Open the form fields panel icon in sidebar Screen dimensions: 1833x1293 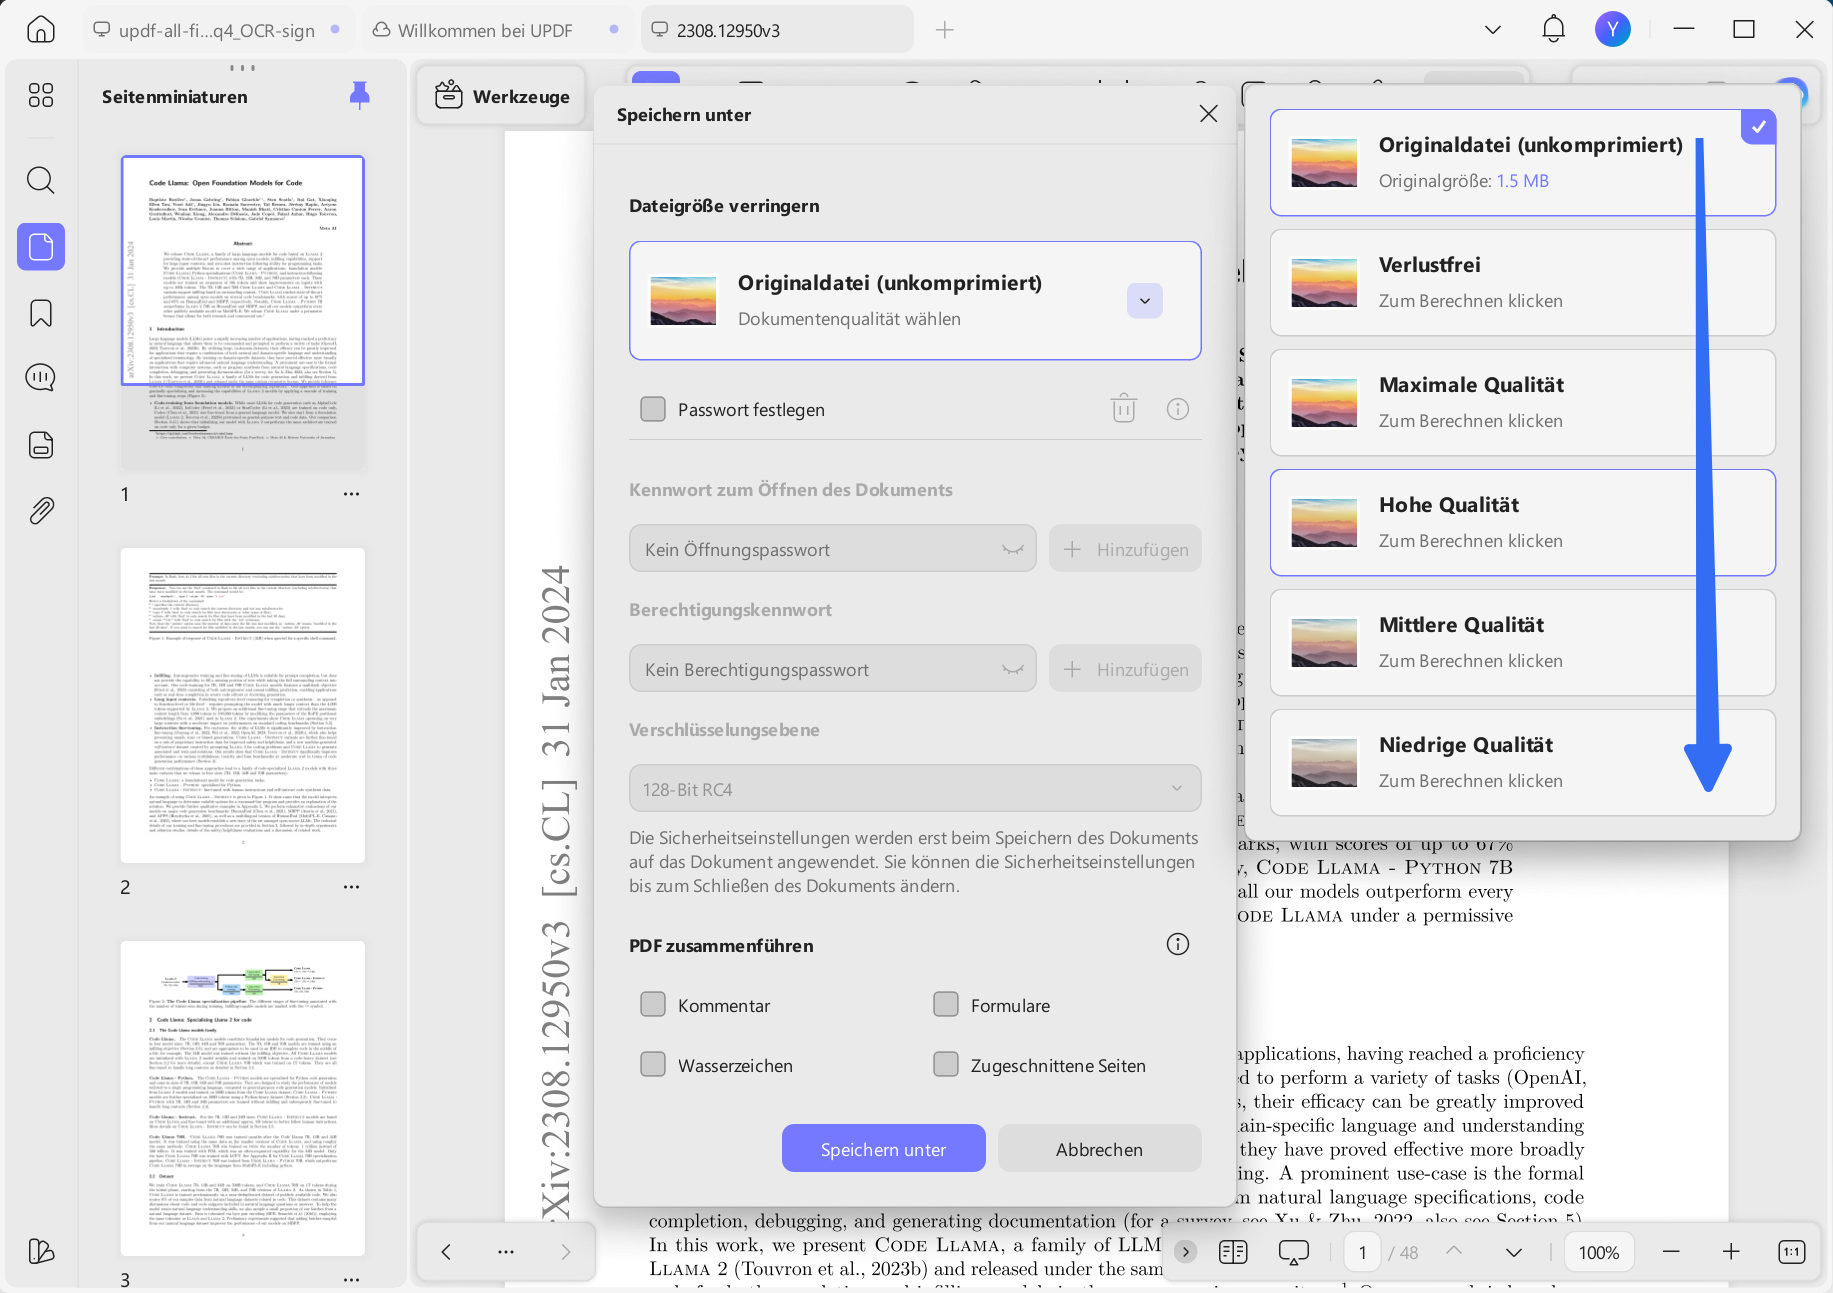tap(41, 445)
